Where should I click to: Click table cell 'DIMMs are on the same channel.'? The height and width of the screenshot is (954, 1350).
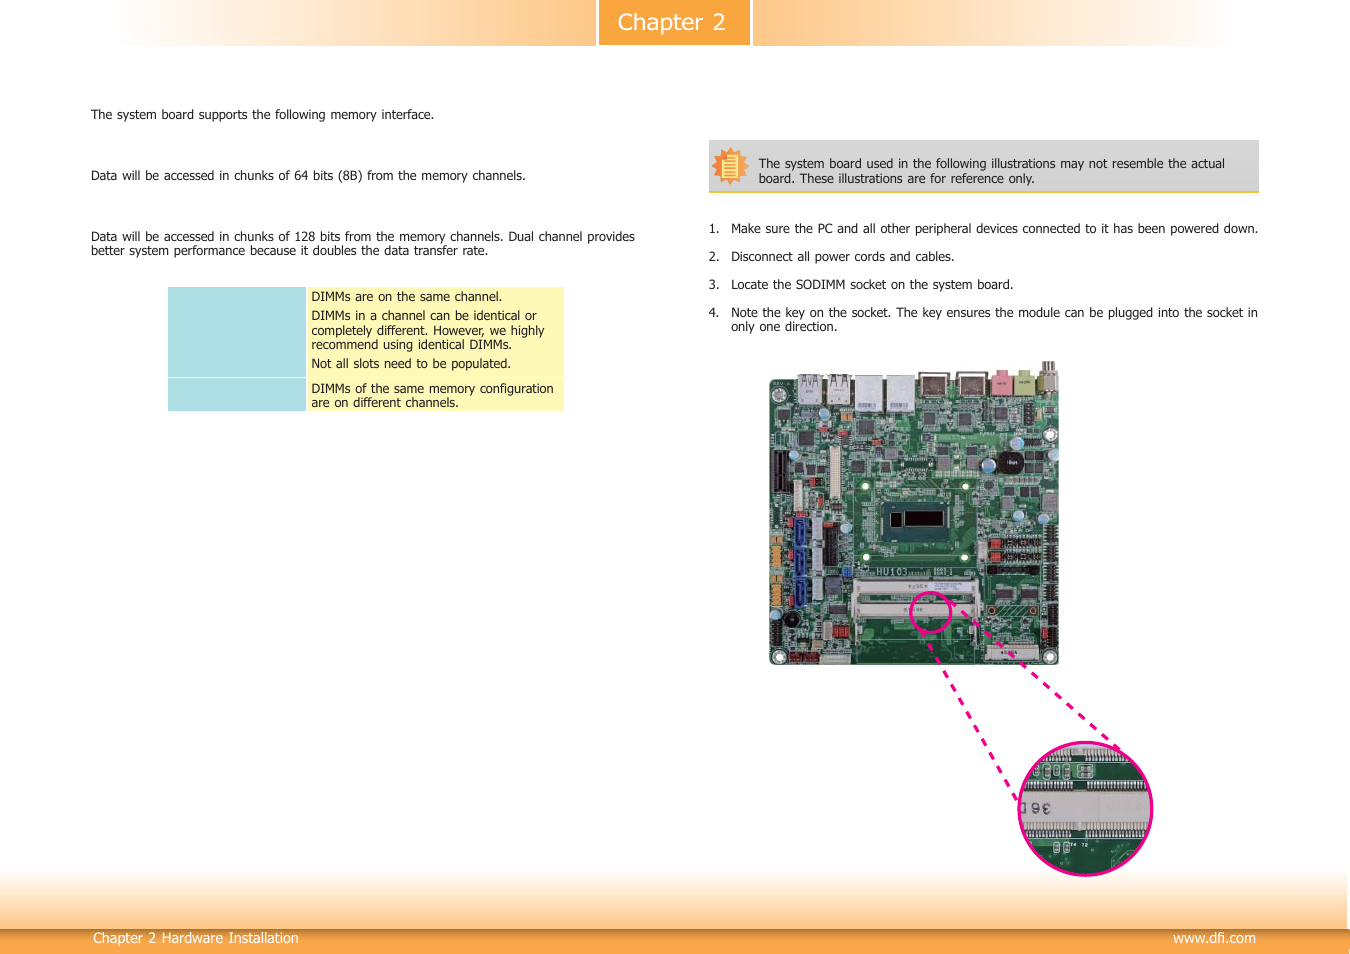tap(407, 297)
